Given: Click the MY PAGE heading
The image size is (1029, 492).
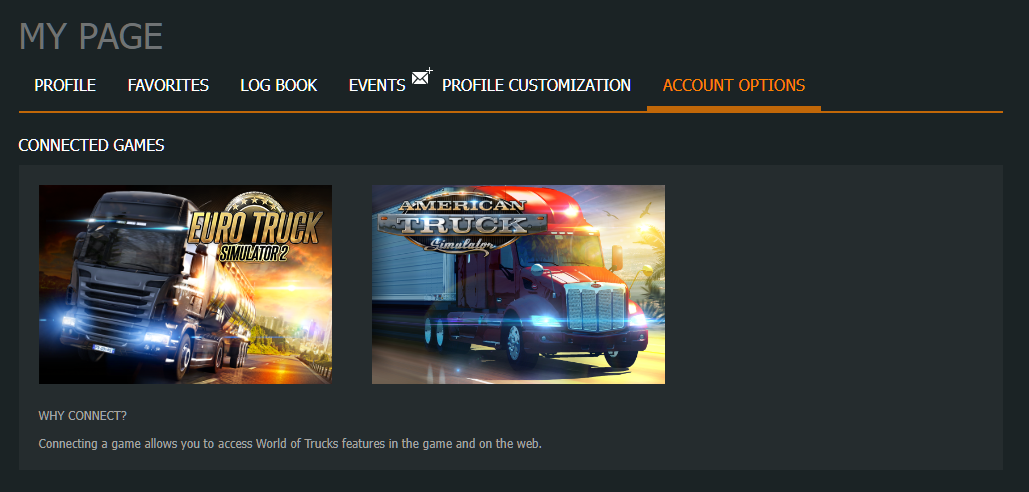Looking at the screenshot, I should [x=91, y=36].
